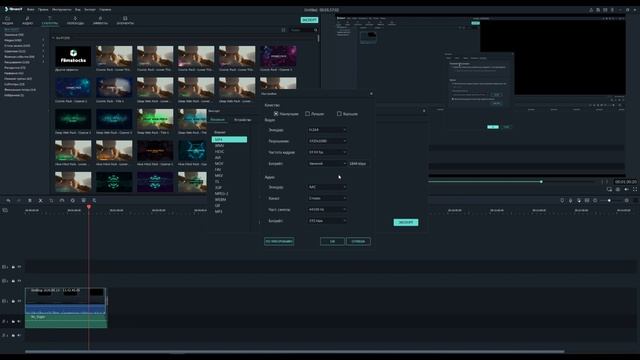The height and width of the screenshot is (360, 640).
Task: Click the preview fullscreen icon
Action: click(635, 189)
